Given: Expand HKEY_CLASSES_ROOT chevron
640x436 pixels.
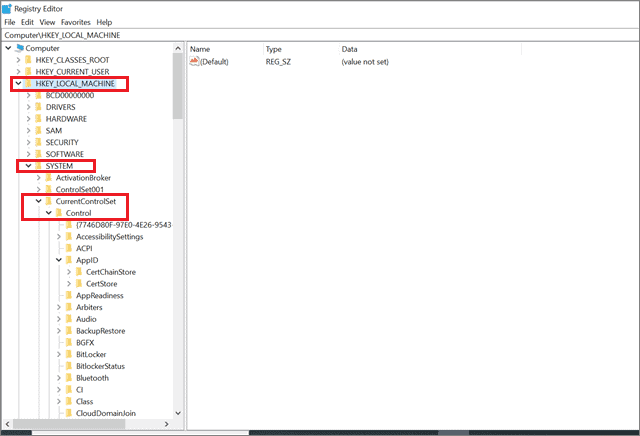Looking at the screenshot, I should point(18,60).
